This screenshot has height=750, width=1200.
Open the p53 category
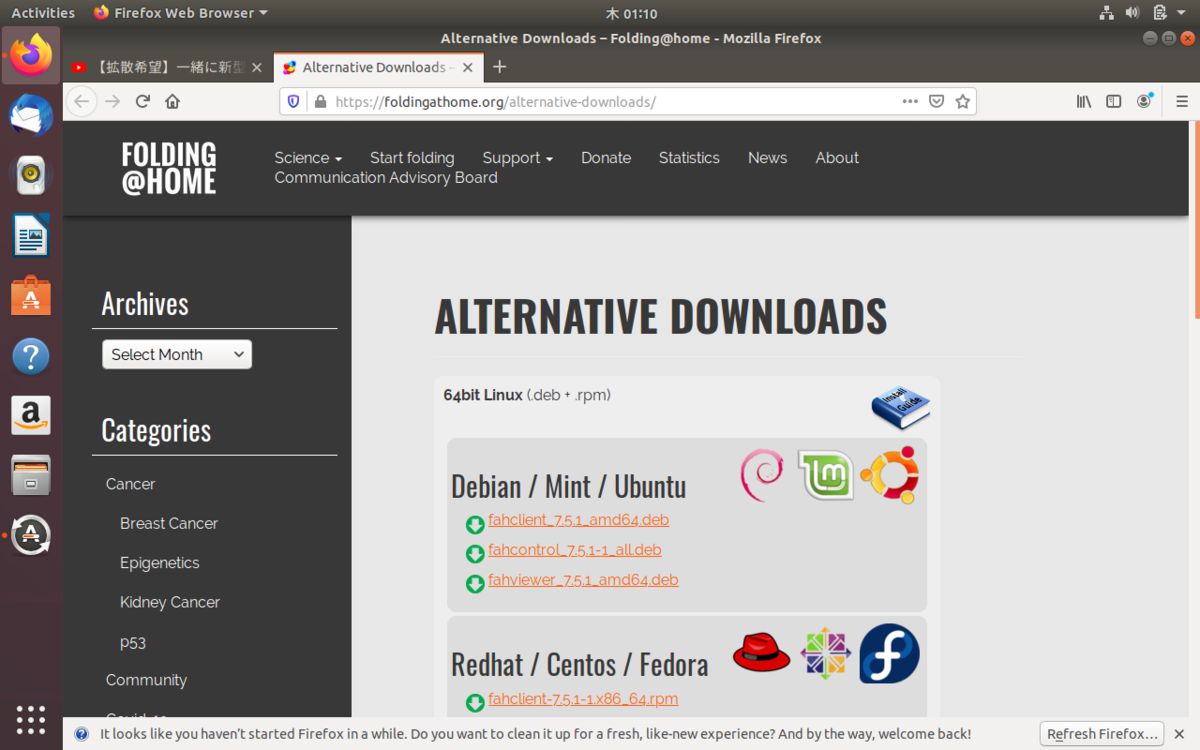coord(133,643)
